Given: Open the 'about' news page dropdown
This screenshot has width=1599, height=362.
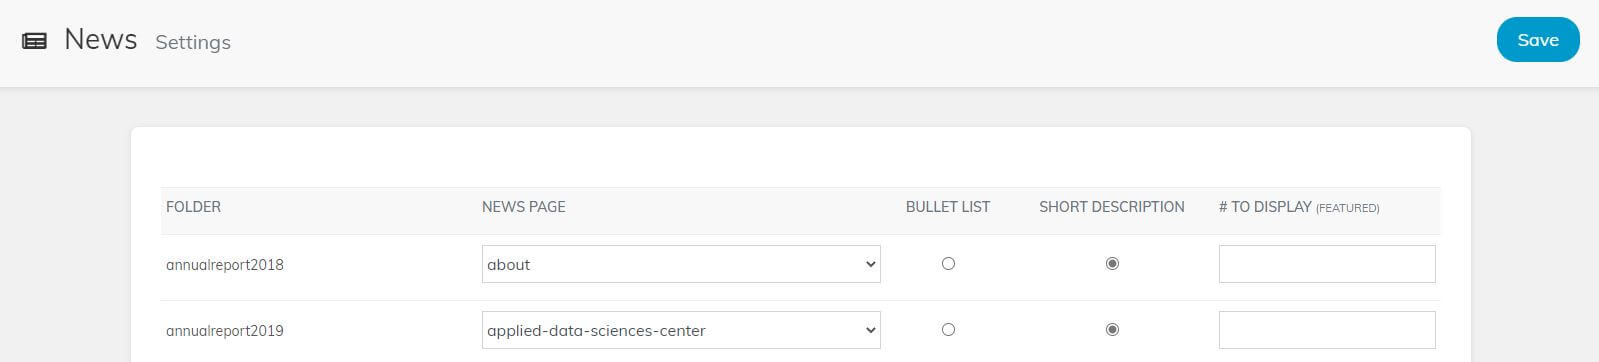Looking at the screenshot, I should pos(681,264).
